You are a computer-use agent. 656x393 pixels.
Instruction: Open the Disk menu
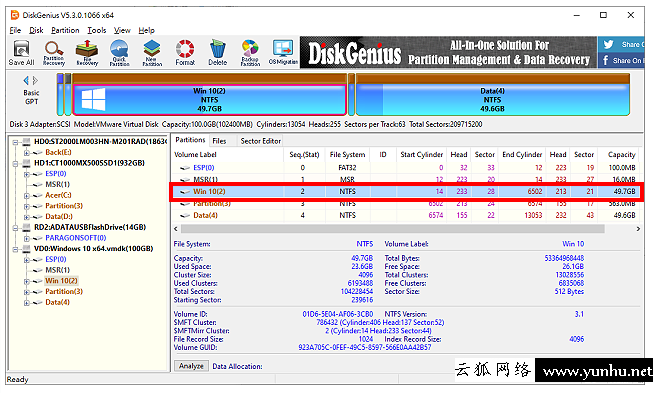[36, 30]
